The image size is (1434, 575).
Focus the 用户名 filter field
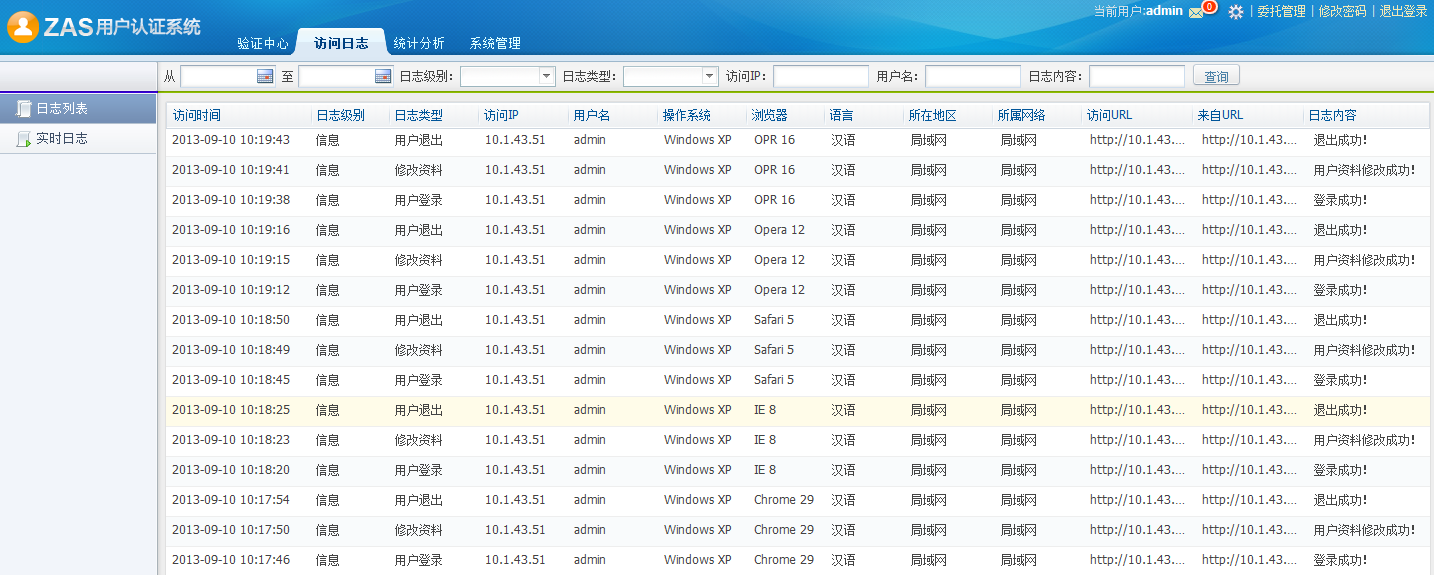(972, 76)
